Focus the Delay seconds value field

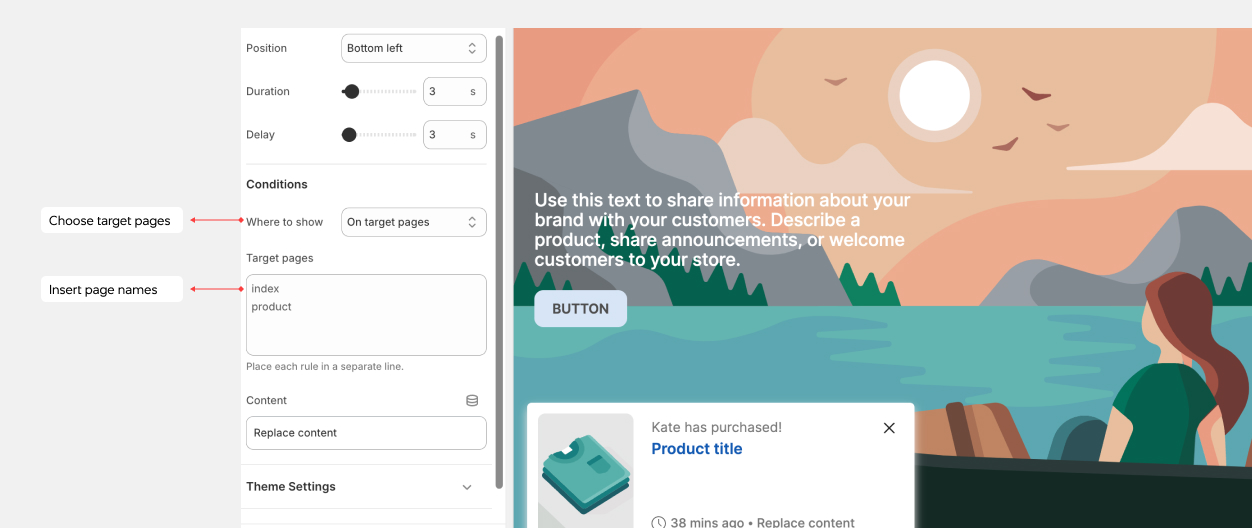445,134
